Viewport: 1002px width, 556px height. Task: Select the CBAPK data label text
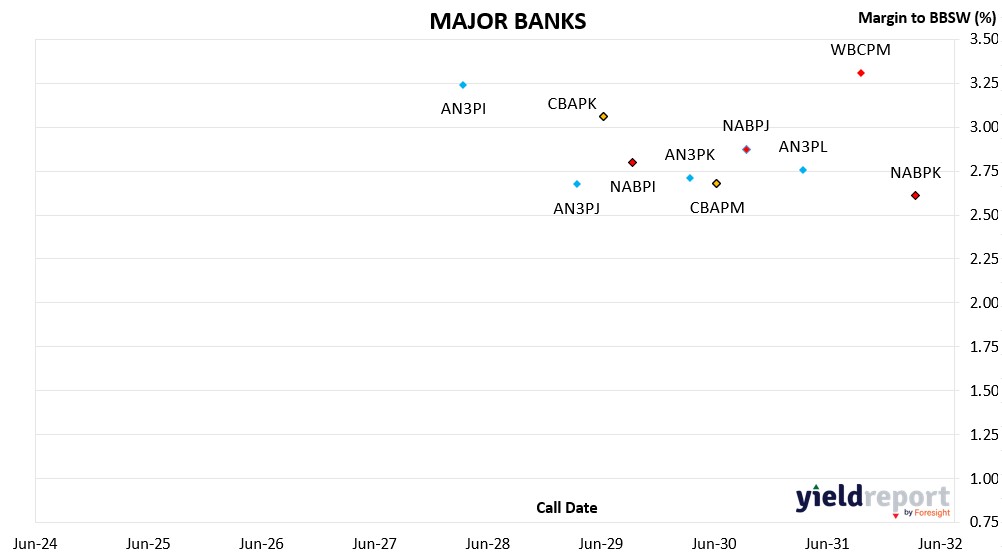pos(572,104)
